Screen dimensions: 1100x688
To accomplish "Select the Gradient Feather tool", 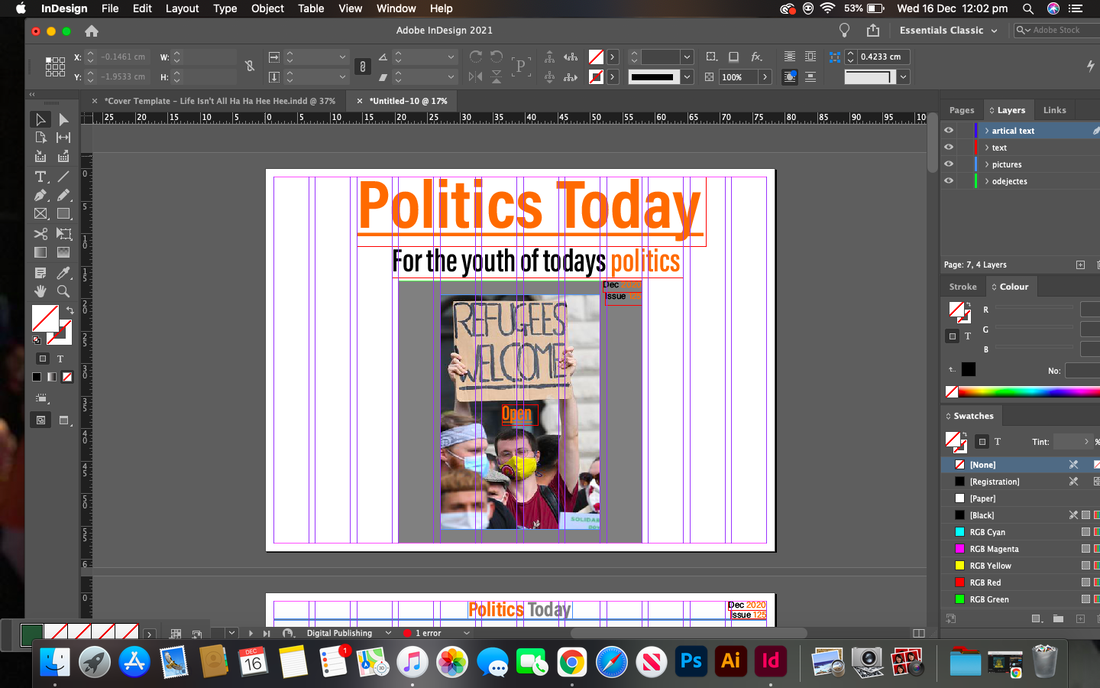I will coord(63,252).
